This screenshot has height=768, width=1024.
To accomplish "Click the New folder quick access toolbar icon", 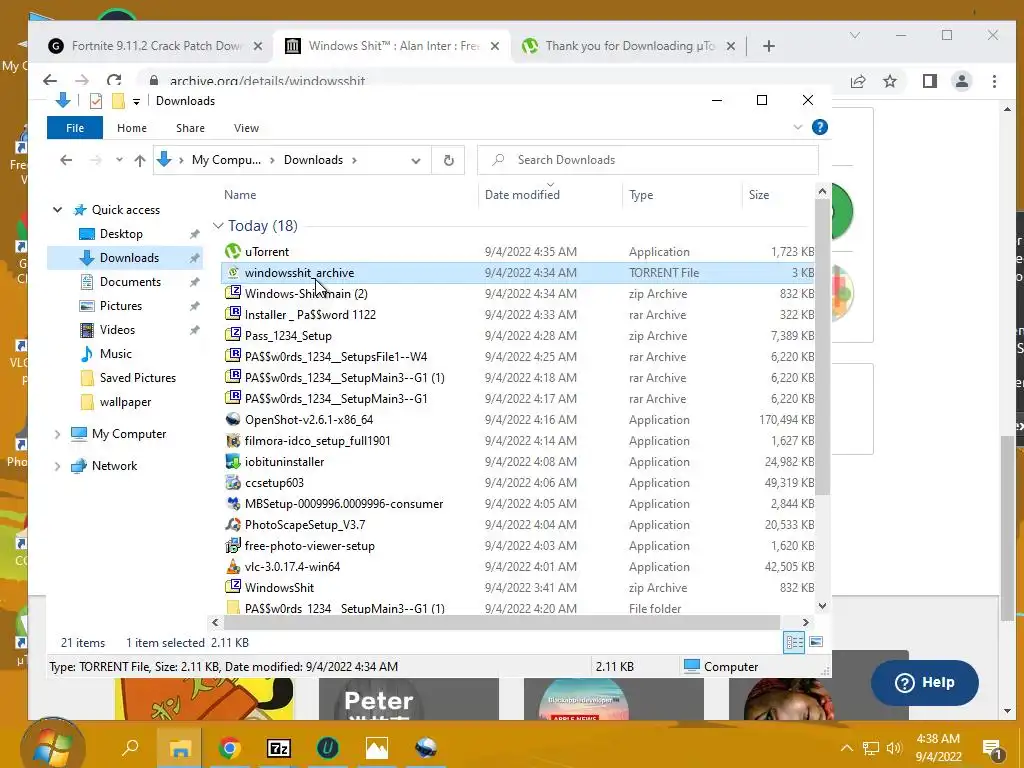I will (x=118, y=101).
